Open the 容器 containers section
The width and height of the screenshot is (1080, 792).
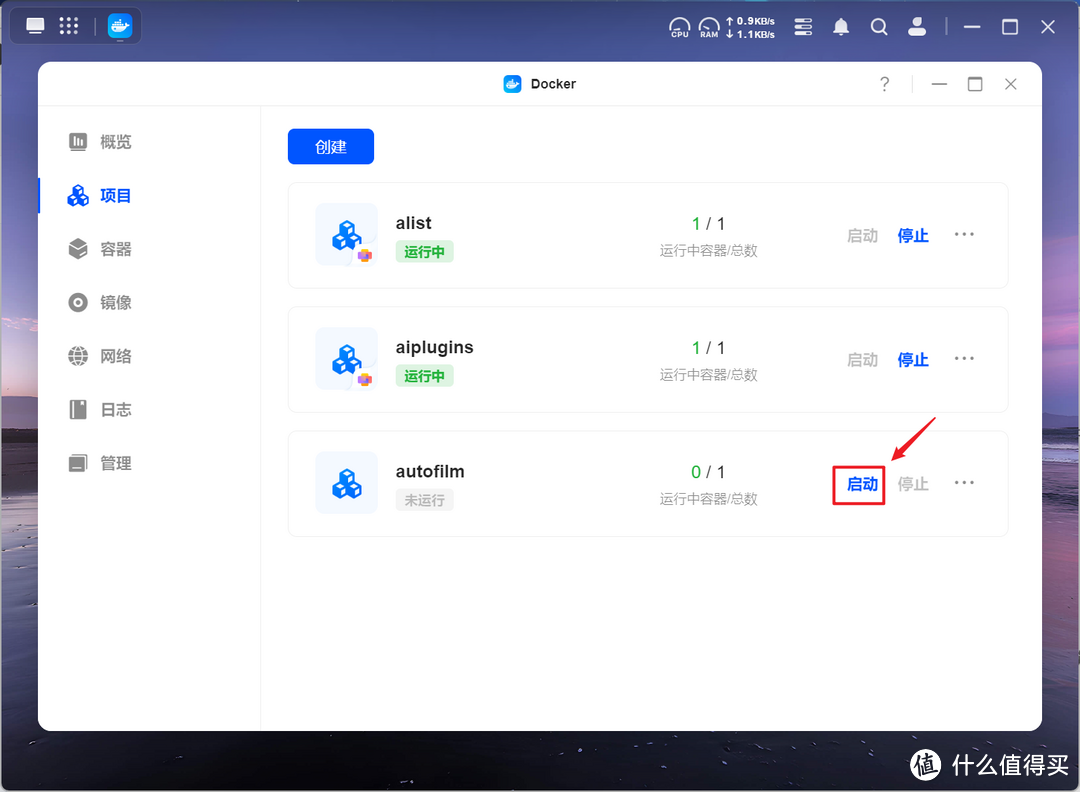115,249
